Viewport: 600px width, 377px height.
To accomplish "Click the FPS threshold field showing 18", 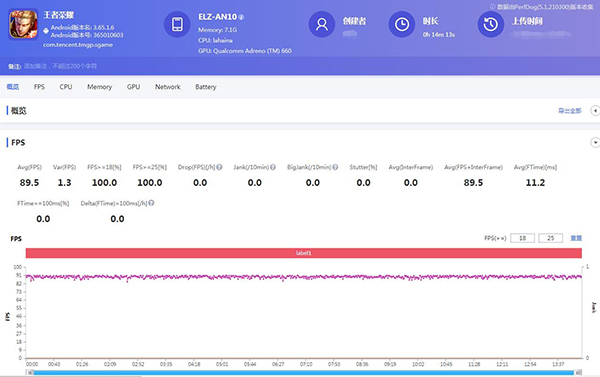I will coord(522,238).
